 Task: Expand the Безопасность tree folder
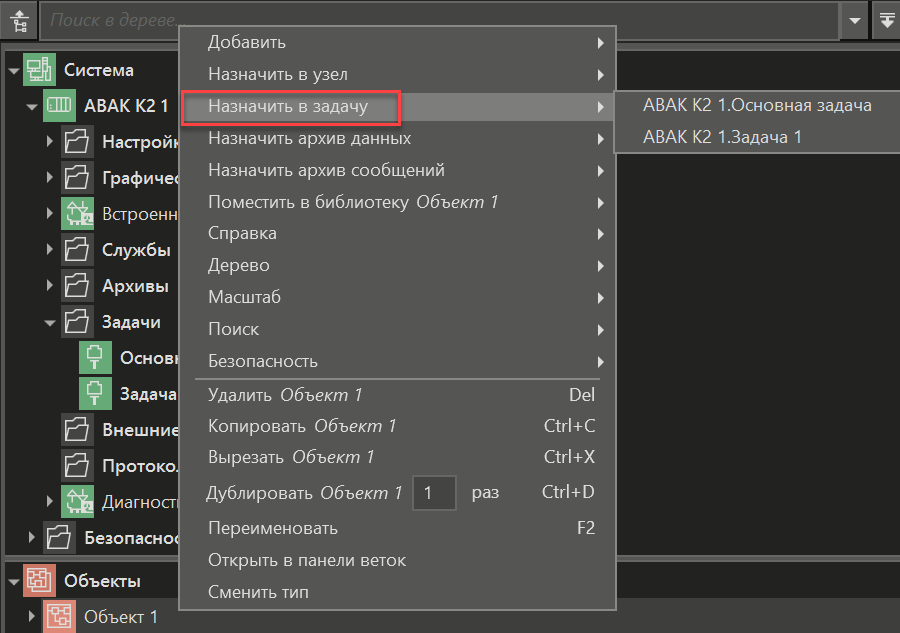pyautogui.click(x=32, y=538)
